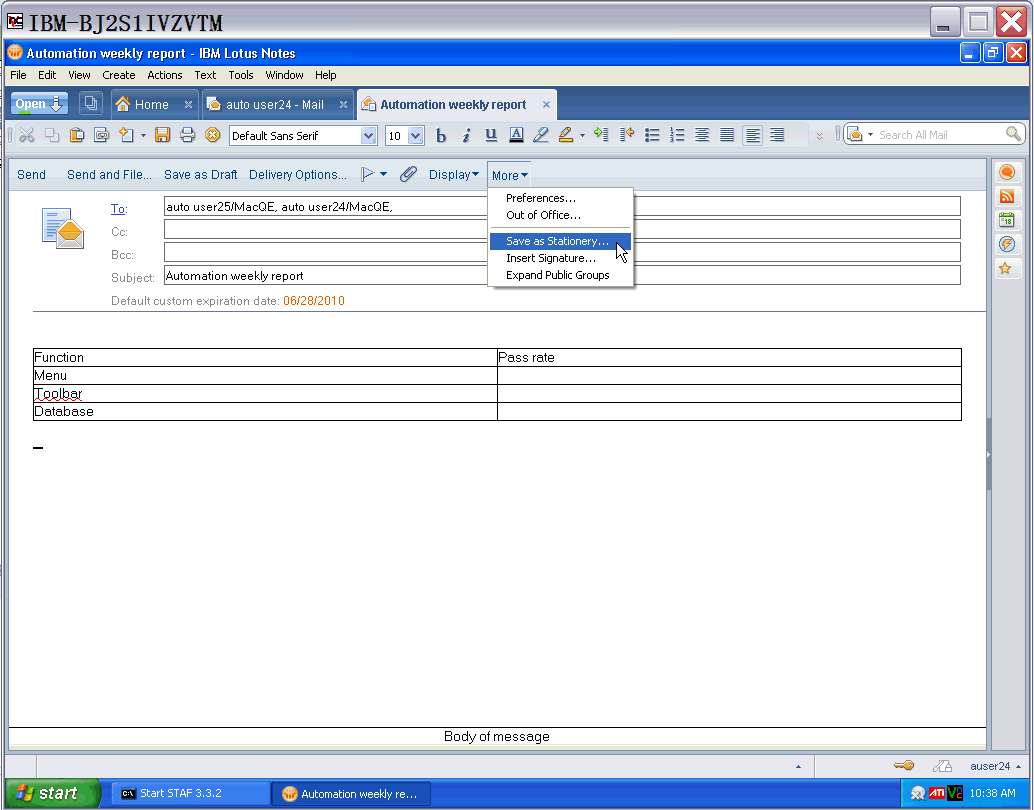The width and height of the screenshot is (1034, 810).
Task: Close the Automation weekly report tab
Action: 546,104
